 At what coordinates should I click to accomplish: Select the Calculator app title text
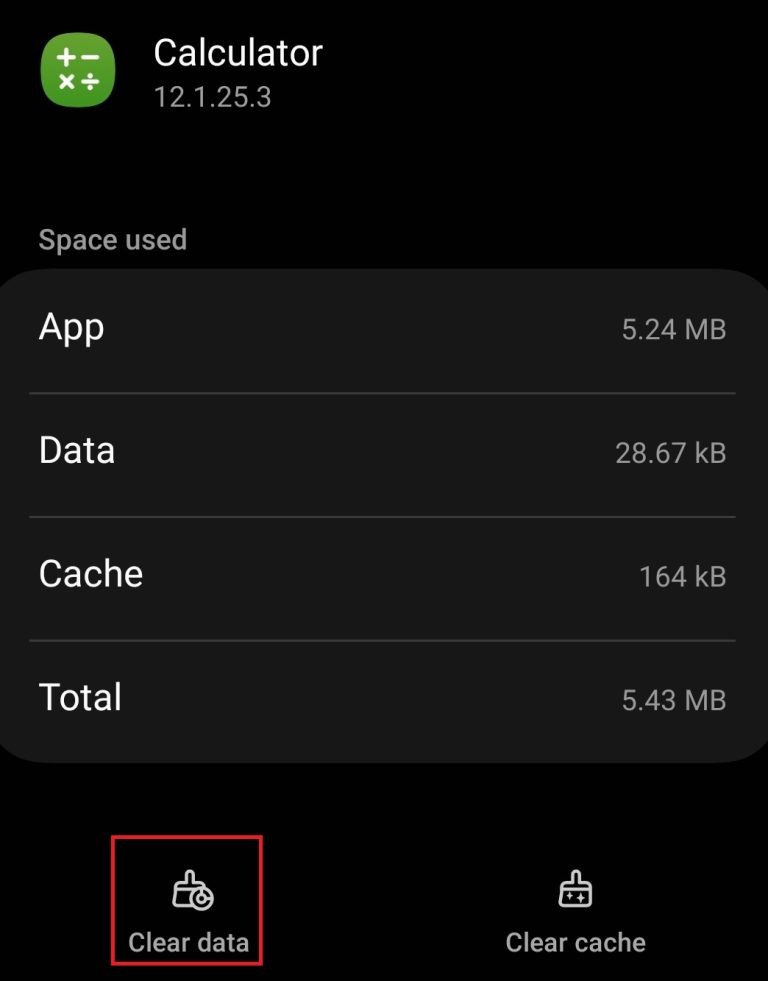(x=238, y=53)
